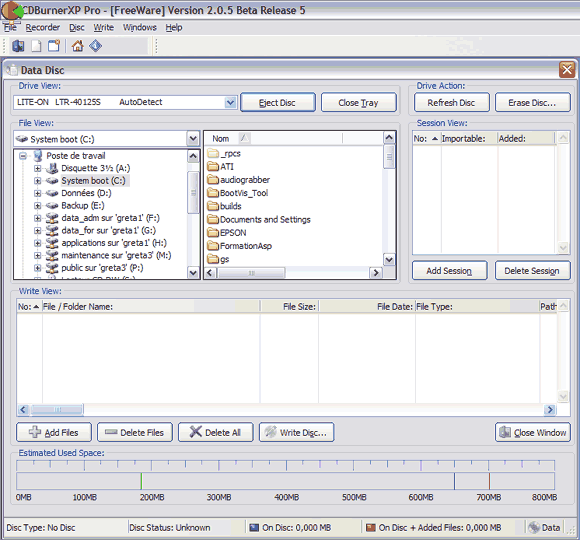The height and width of the screenshot is (540, 580).
Task: Click the BootVis_Tool folder icon
Action: click(x=213, y=193)
